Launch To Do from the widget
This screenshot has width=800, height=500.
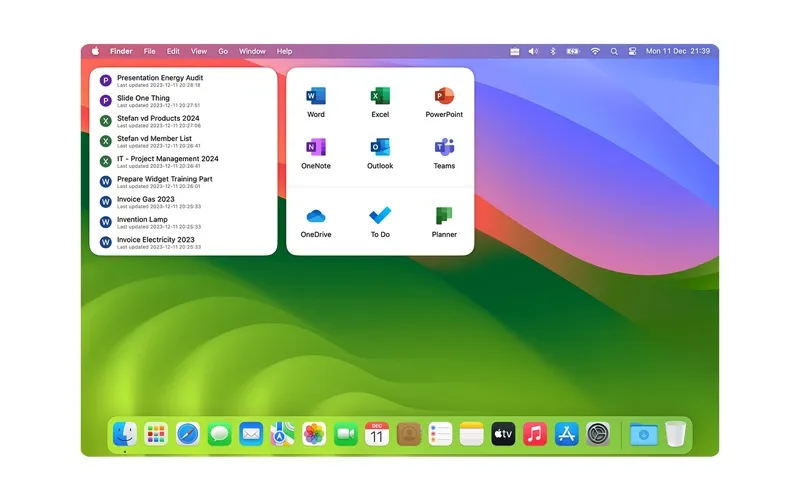pyautogui.click(x=380, y=222)
